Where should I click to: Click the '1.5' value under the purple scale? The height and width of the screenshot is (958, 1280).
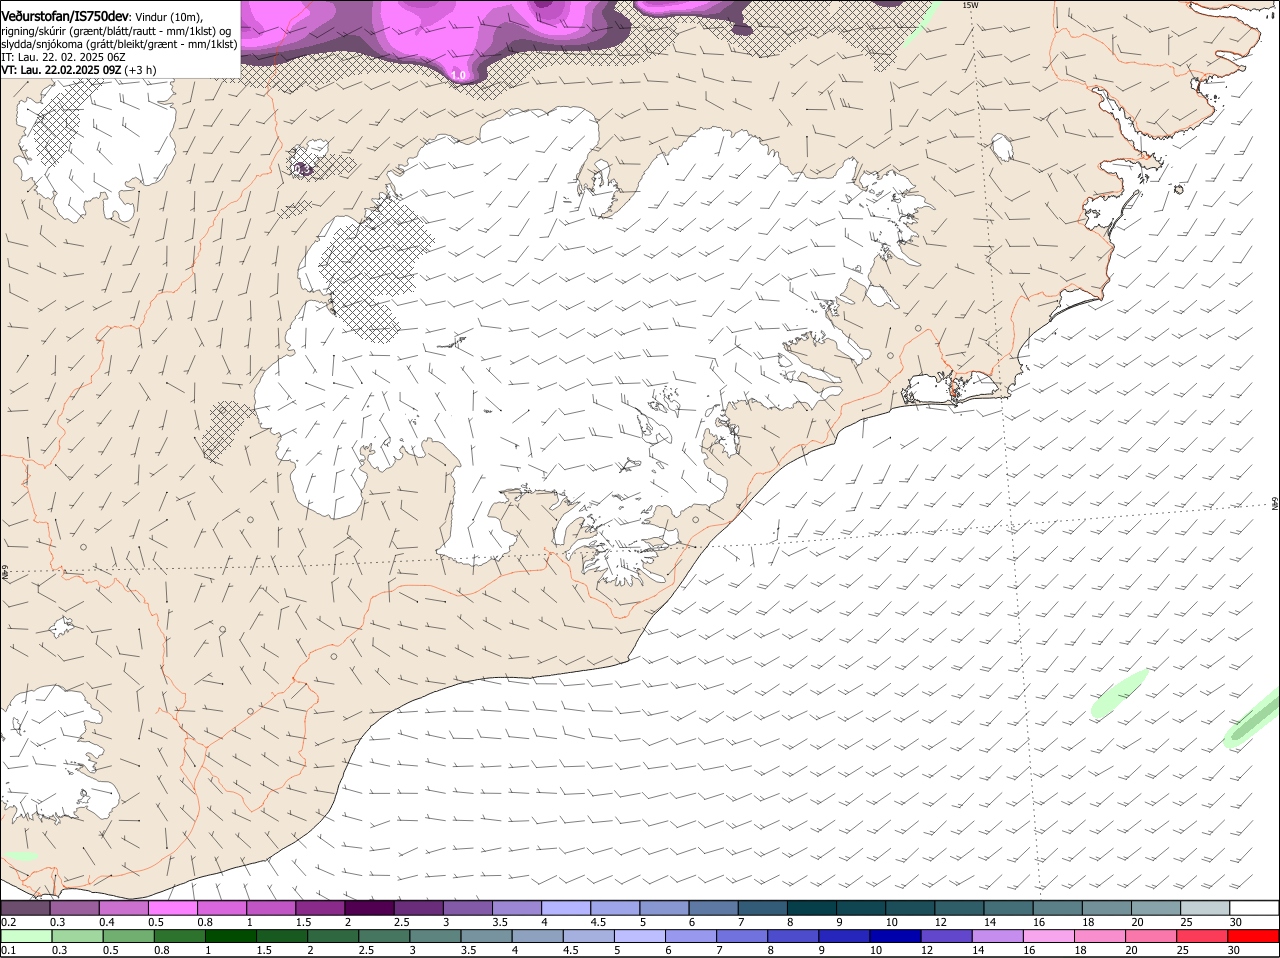(304, 922)
